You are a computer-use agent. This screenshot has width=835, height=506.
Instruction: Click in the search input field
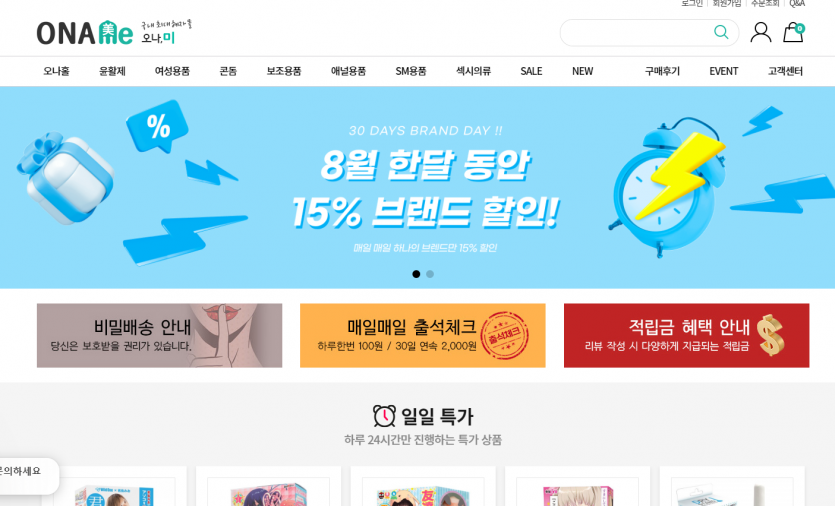tap(636, 32)
